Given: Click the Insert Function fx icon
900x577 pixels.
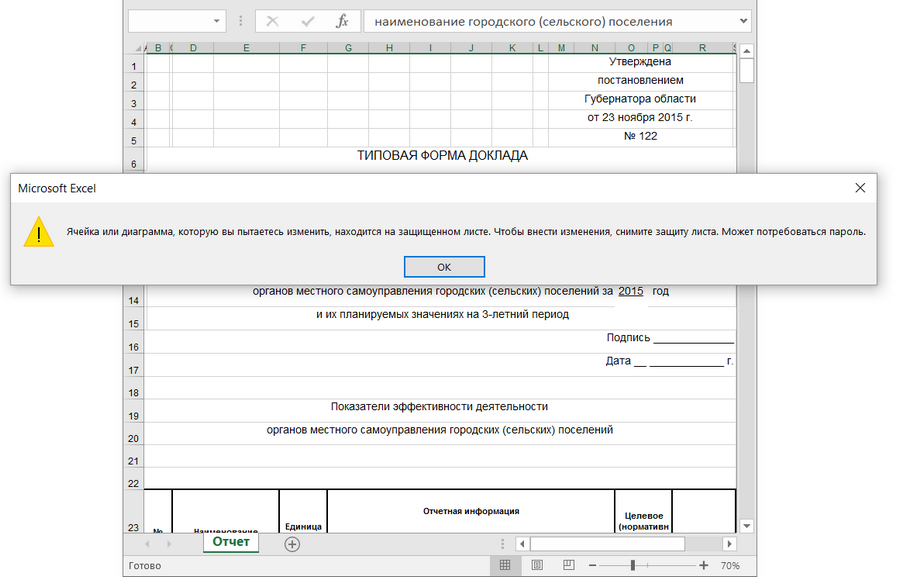Looking at the screenshot, I should click(341, 21).
